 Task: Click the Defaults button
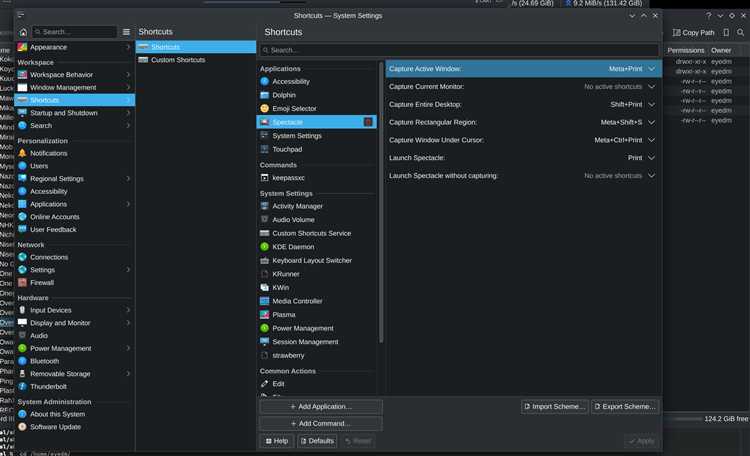(317, 441)
